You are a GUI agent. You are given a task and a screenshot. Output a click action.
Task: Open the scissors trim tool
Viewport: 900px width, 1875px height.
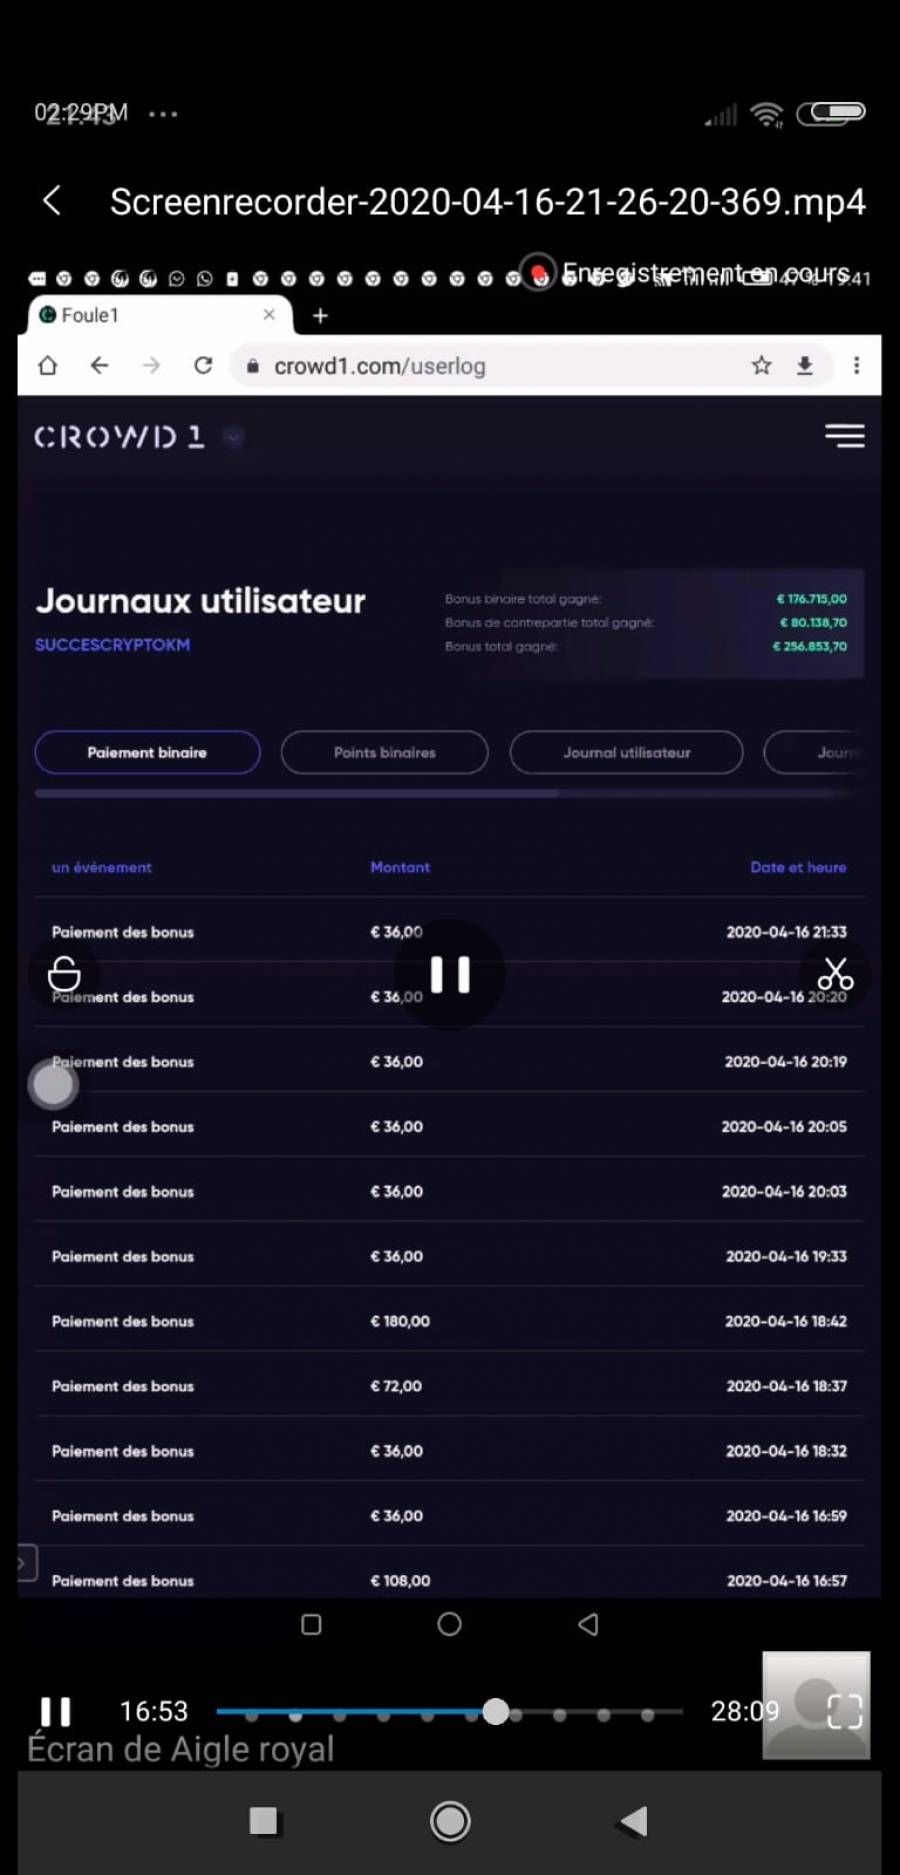click(x=835, y=973)
